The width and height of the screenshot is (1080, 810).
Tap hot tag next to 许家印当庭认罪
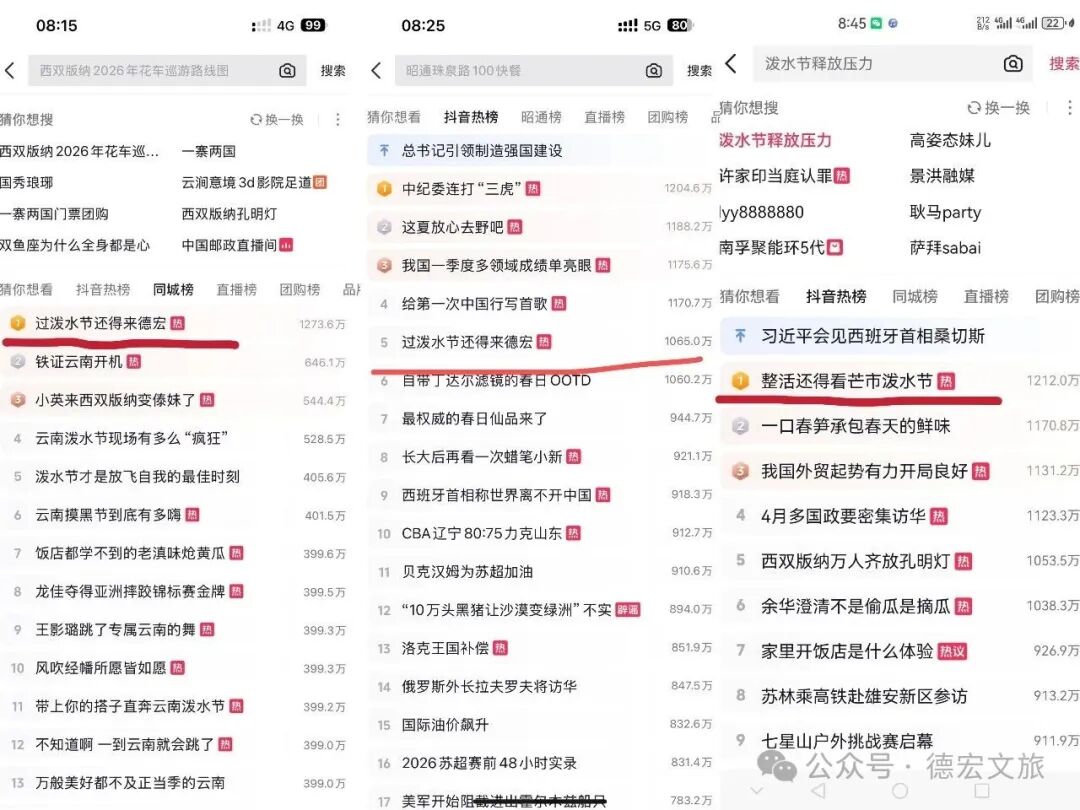(841, 176)
